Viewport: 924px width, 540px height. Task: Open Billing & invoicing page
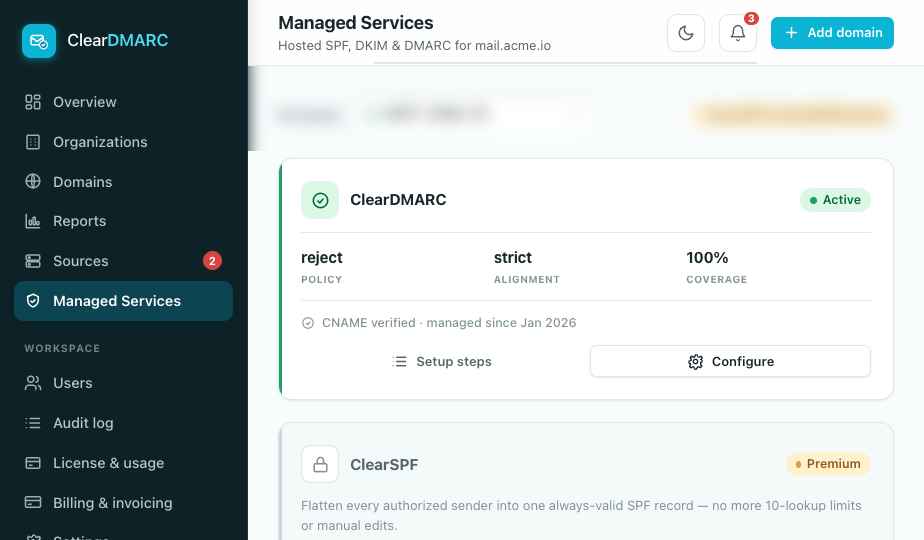(123, 503)
